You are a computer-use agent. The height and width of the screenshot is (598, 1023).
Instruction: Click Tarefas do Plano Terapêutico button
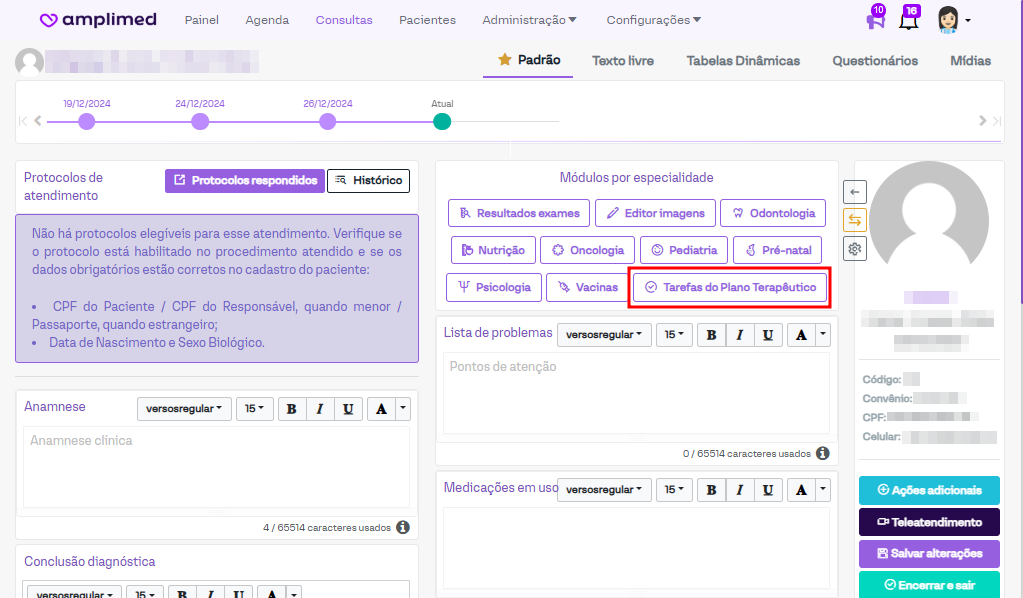730,288
